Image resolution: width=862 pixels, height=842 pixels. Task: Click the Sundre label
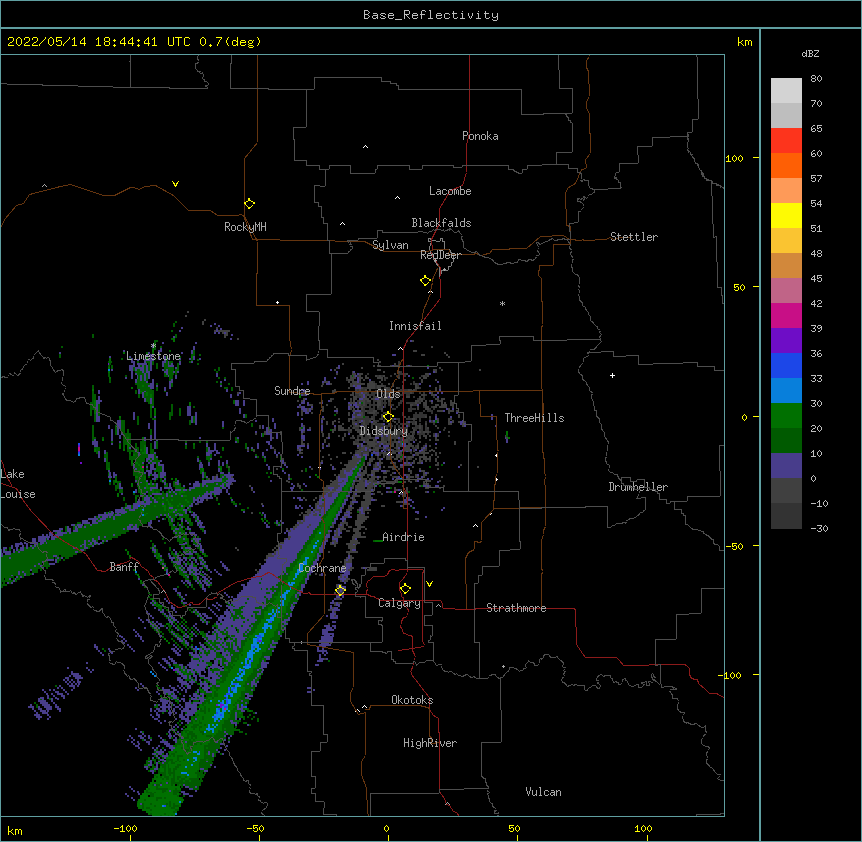tap(292, 391)
